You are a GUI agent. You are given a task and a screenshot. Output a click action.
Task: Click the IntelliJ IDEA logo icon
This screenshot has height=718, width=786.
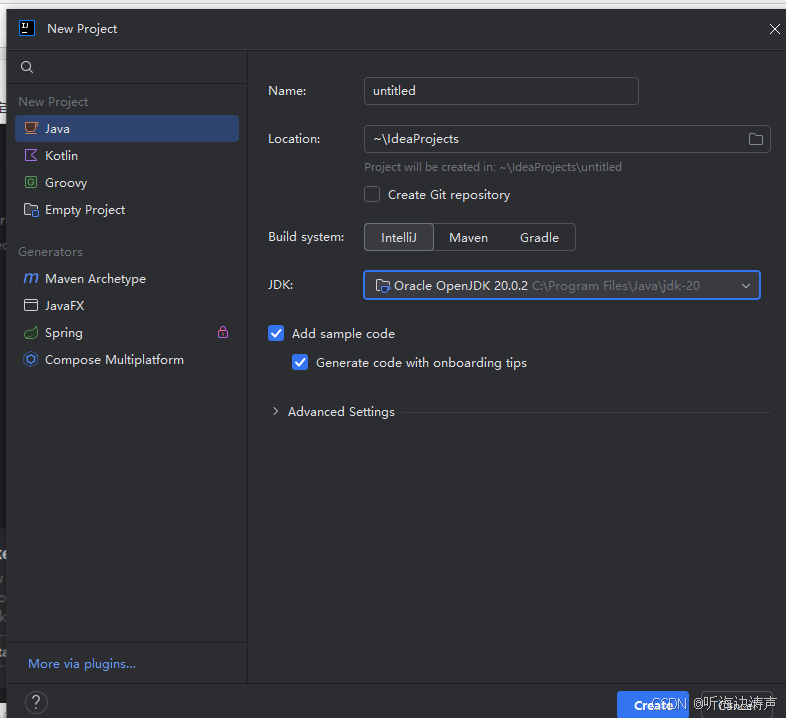click(x=27, y=28)
